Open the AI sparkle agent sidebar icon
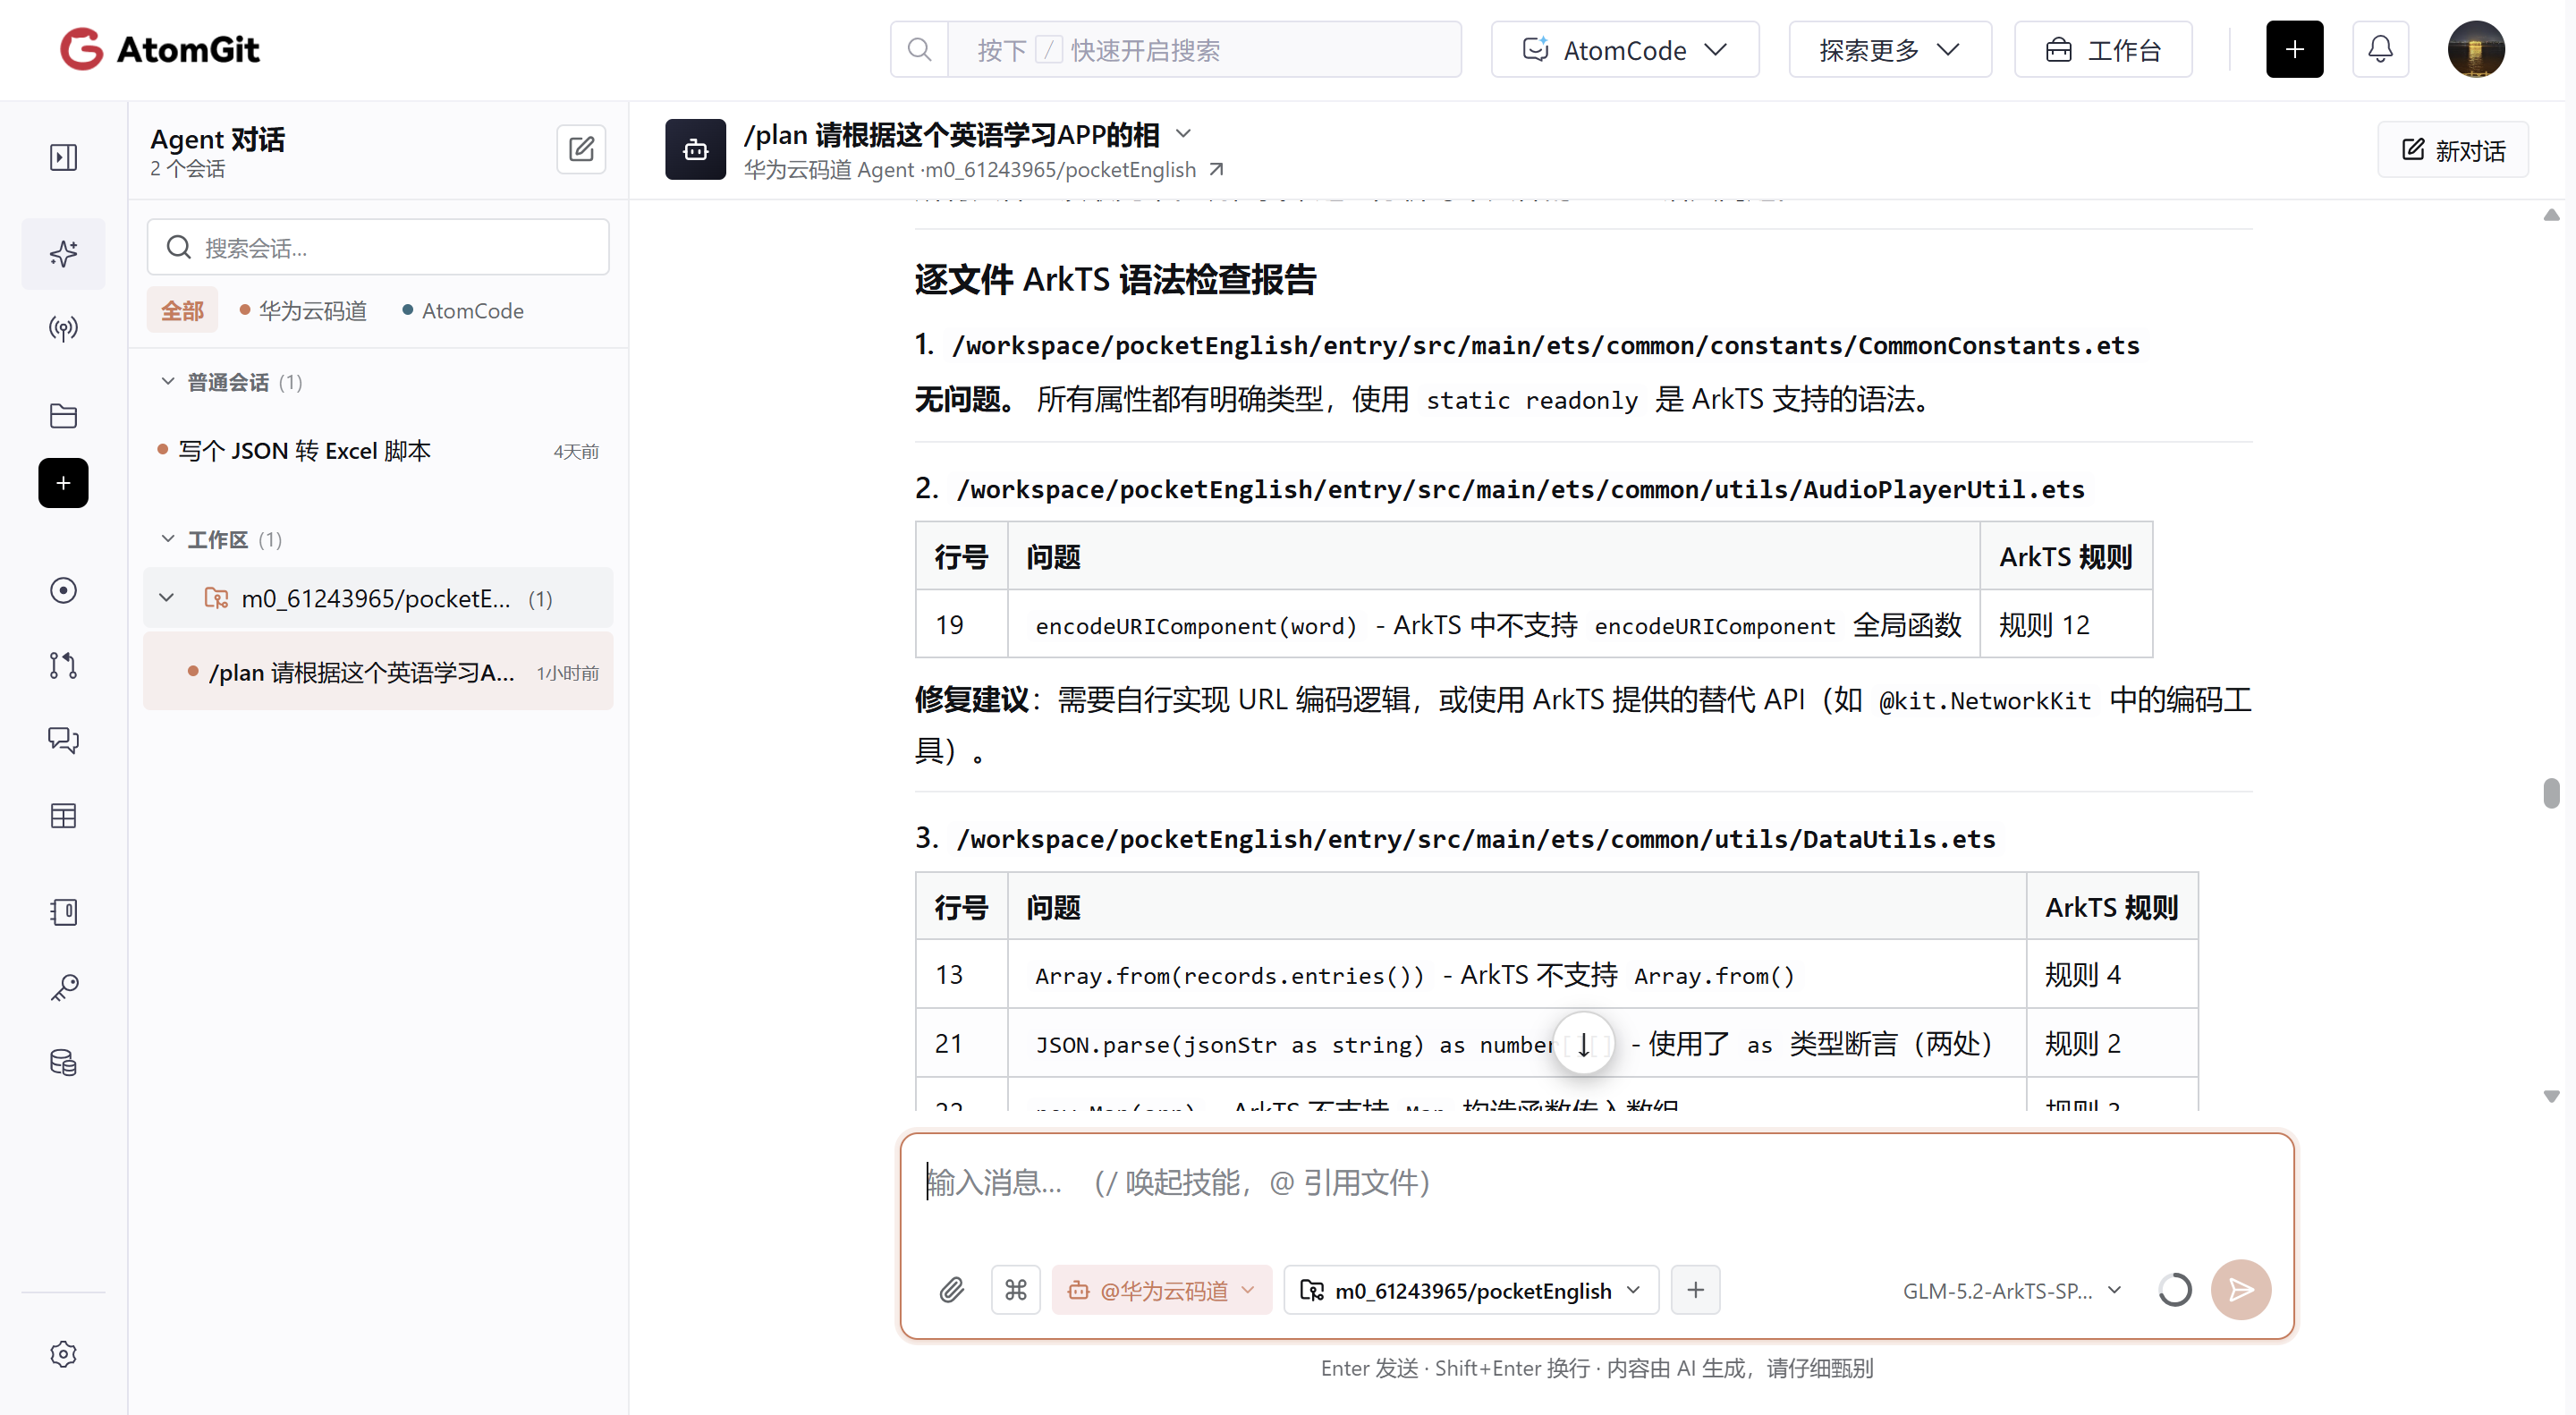Viewport: 2576px width, 1415px height. (63, 253)
